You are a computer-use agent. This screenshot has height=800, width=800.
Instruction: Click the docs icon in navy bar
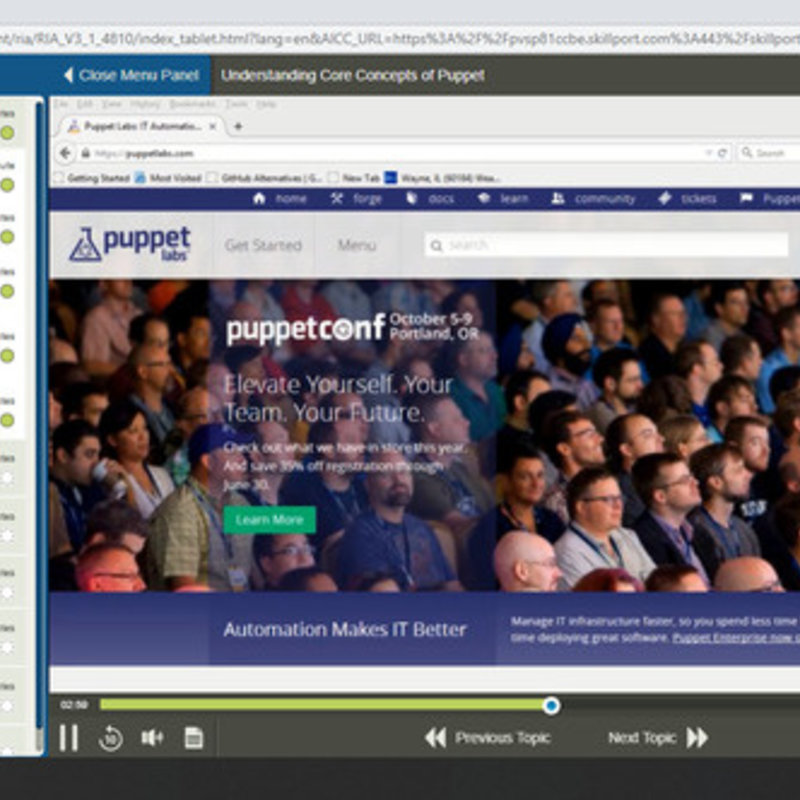pyautogui.click(x=411, y=198)
